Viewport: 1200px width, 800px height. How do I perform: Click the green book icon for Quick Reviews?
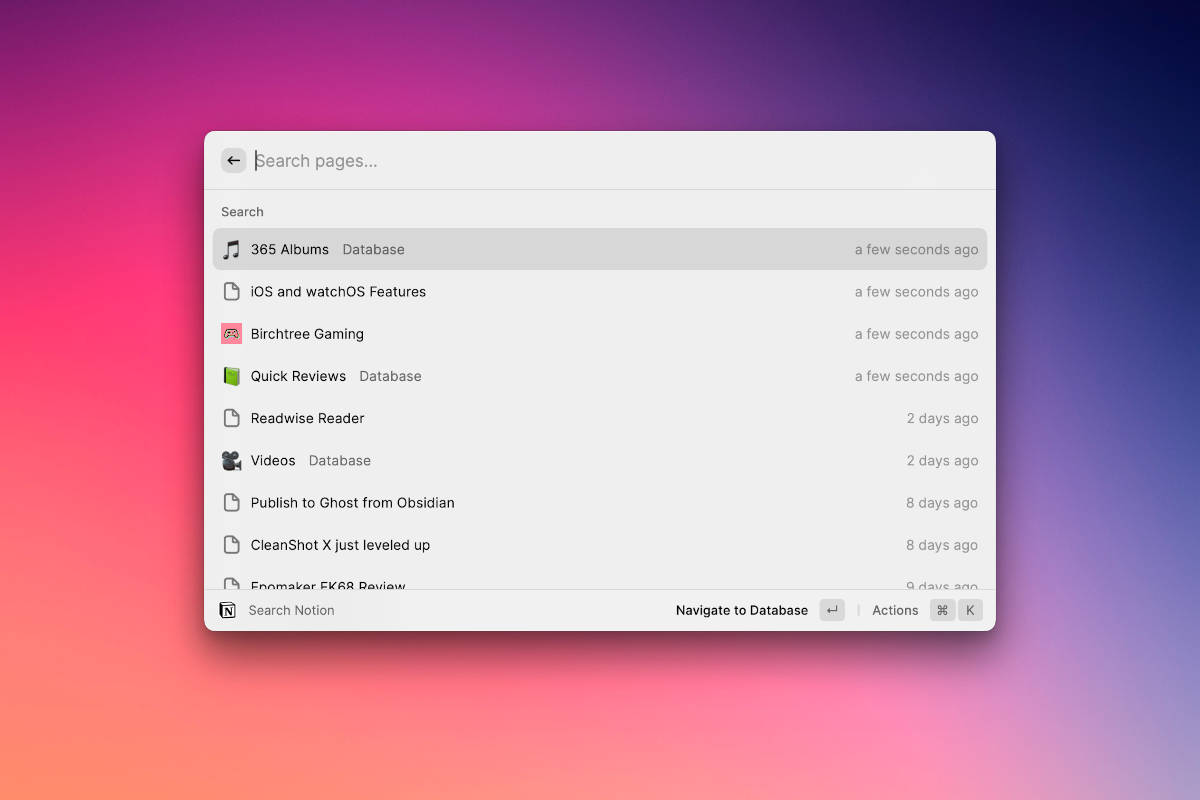(231, 376)
